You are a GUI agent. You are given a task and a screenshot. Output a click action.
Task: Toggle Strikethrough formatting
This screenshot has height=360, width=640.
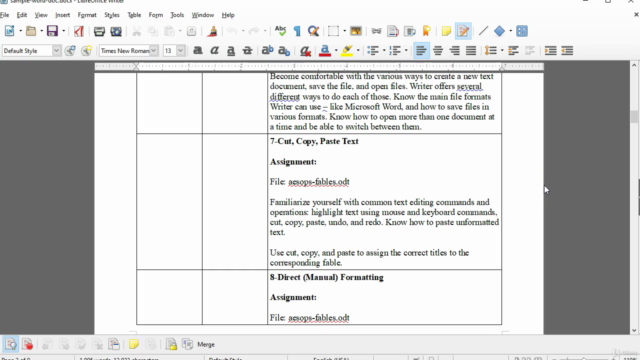247,51
